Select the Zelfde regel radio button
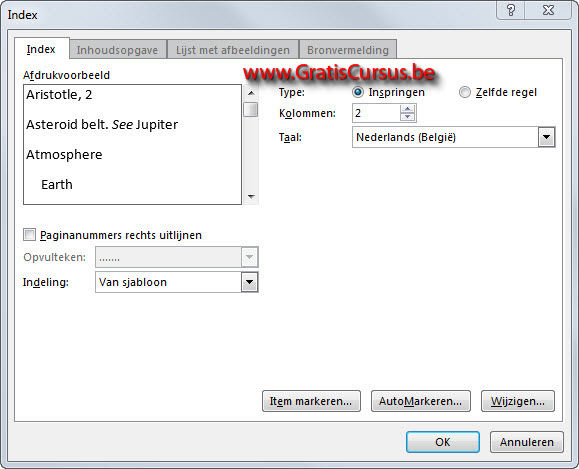The width and height of the screenshot is (579, 469). pyautogui.click(x=465, y=92)
